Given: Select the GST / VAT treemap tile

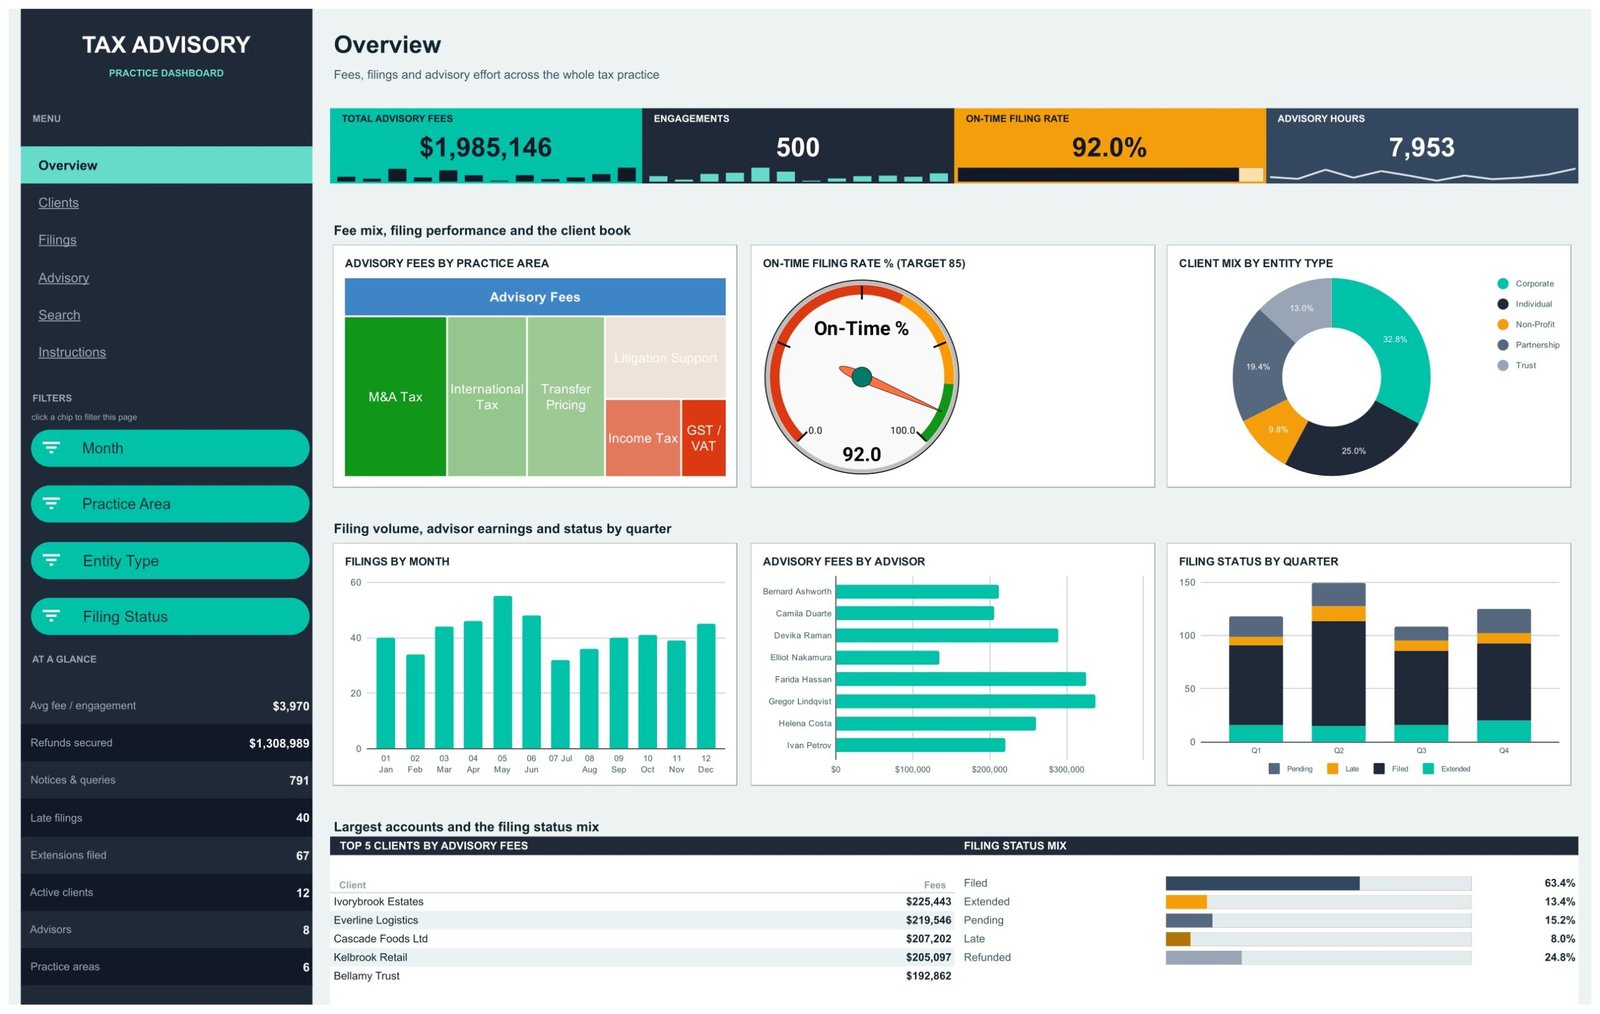Looking at the screenshot, I should pyautogui.click(x=703, y=438).
